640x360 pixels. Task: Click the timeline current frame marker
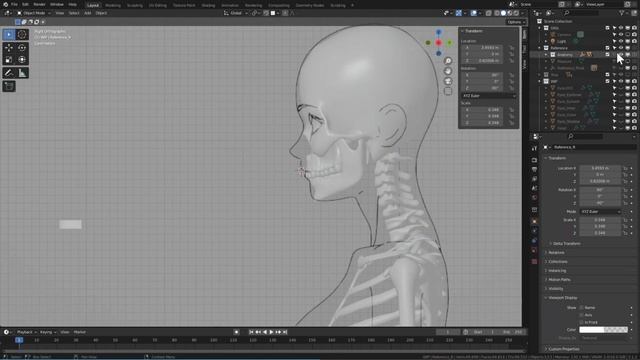19,340
